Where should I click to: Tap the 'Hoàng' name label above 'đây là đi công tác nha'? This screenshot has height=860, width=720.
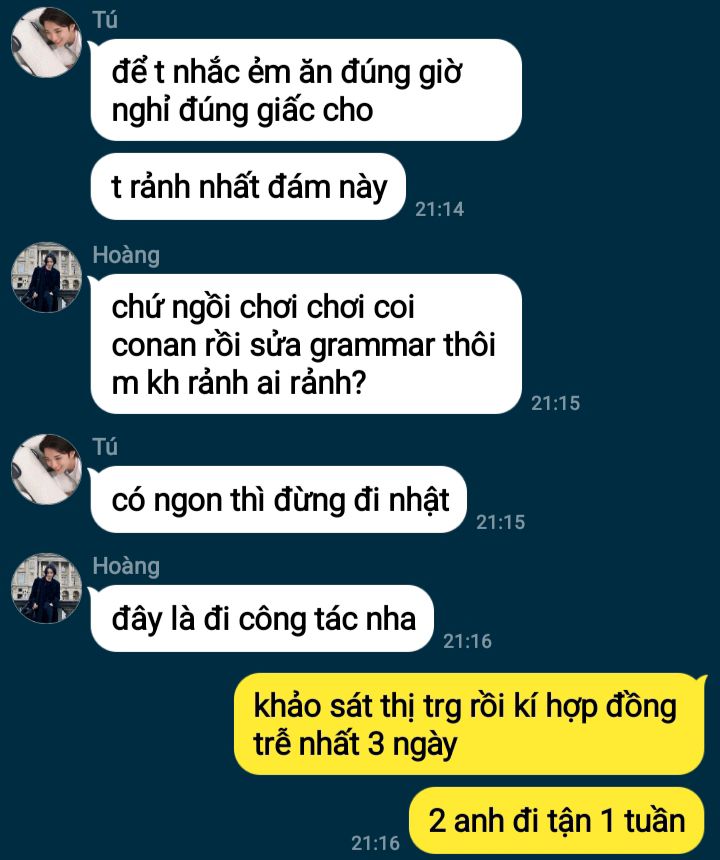[126, 567]
